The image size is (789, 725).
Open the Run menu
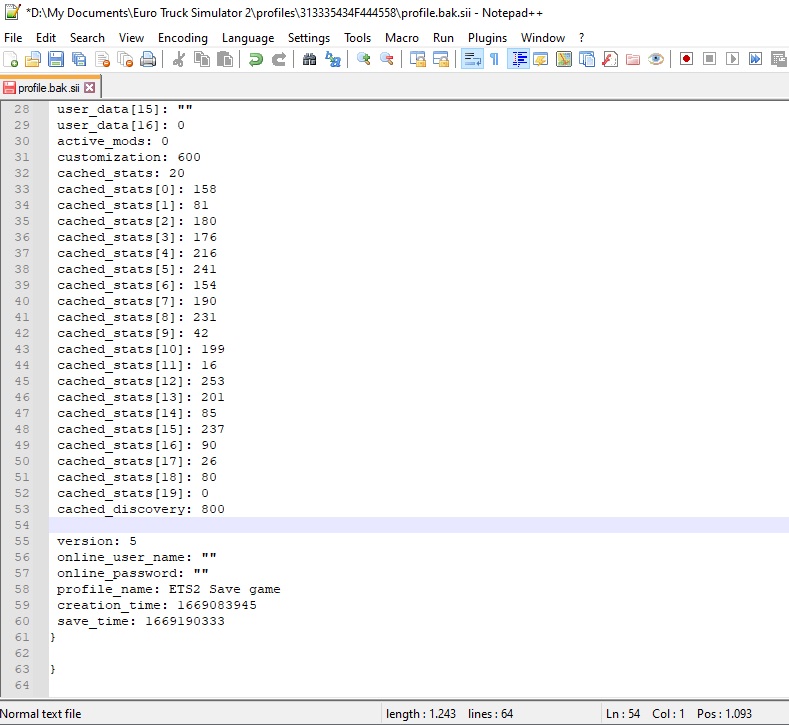click(443, 38)
